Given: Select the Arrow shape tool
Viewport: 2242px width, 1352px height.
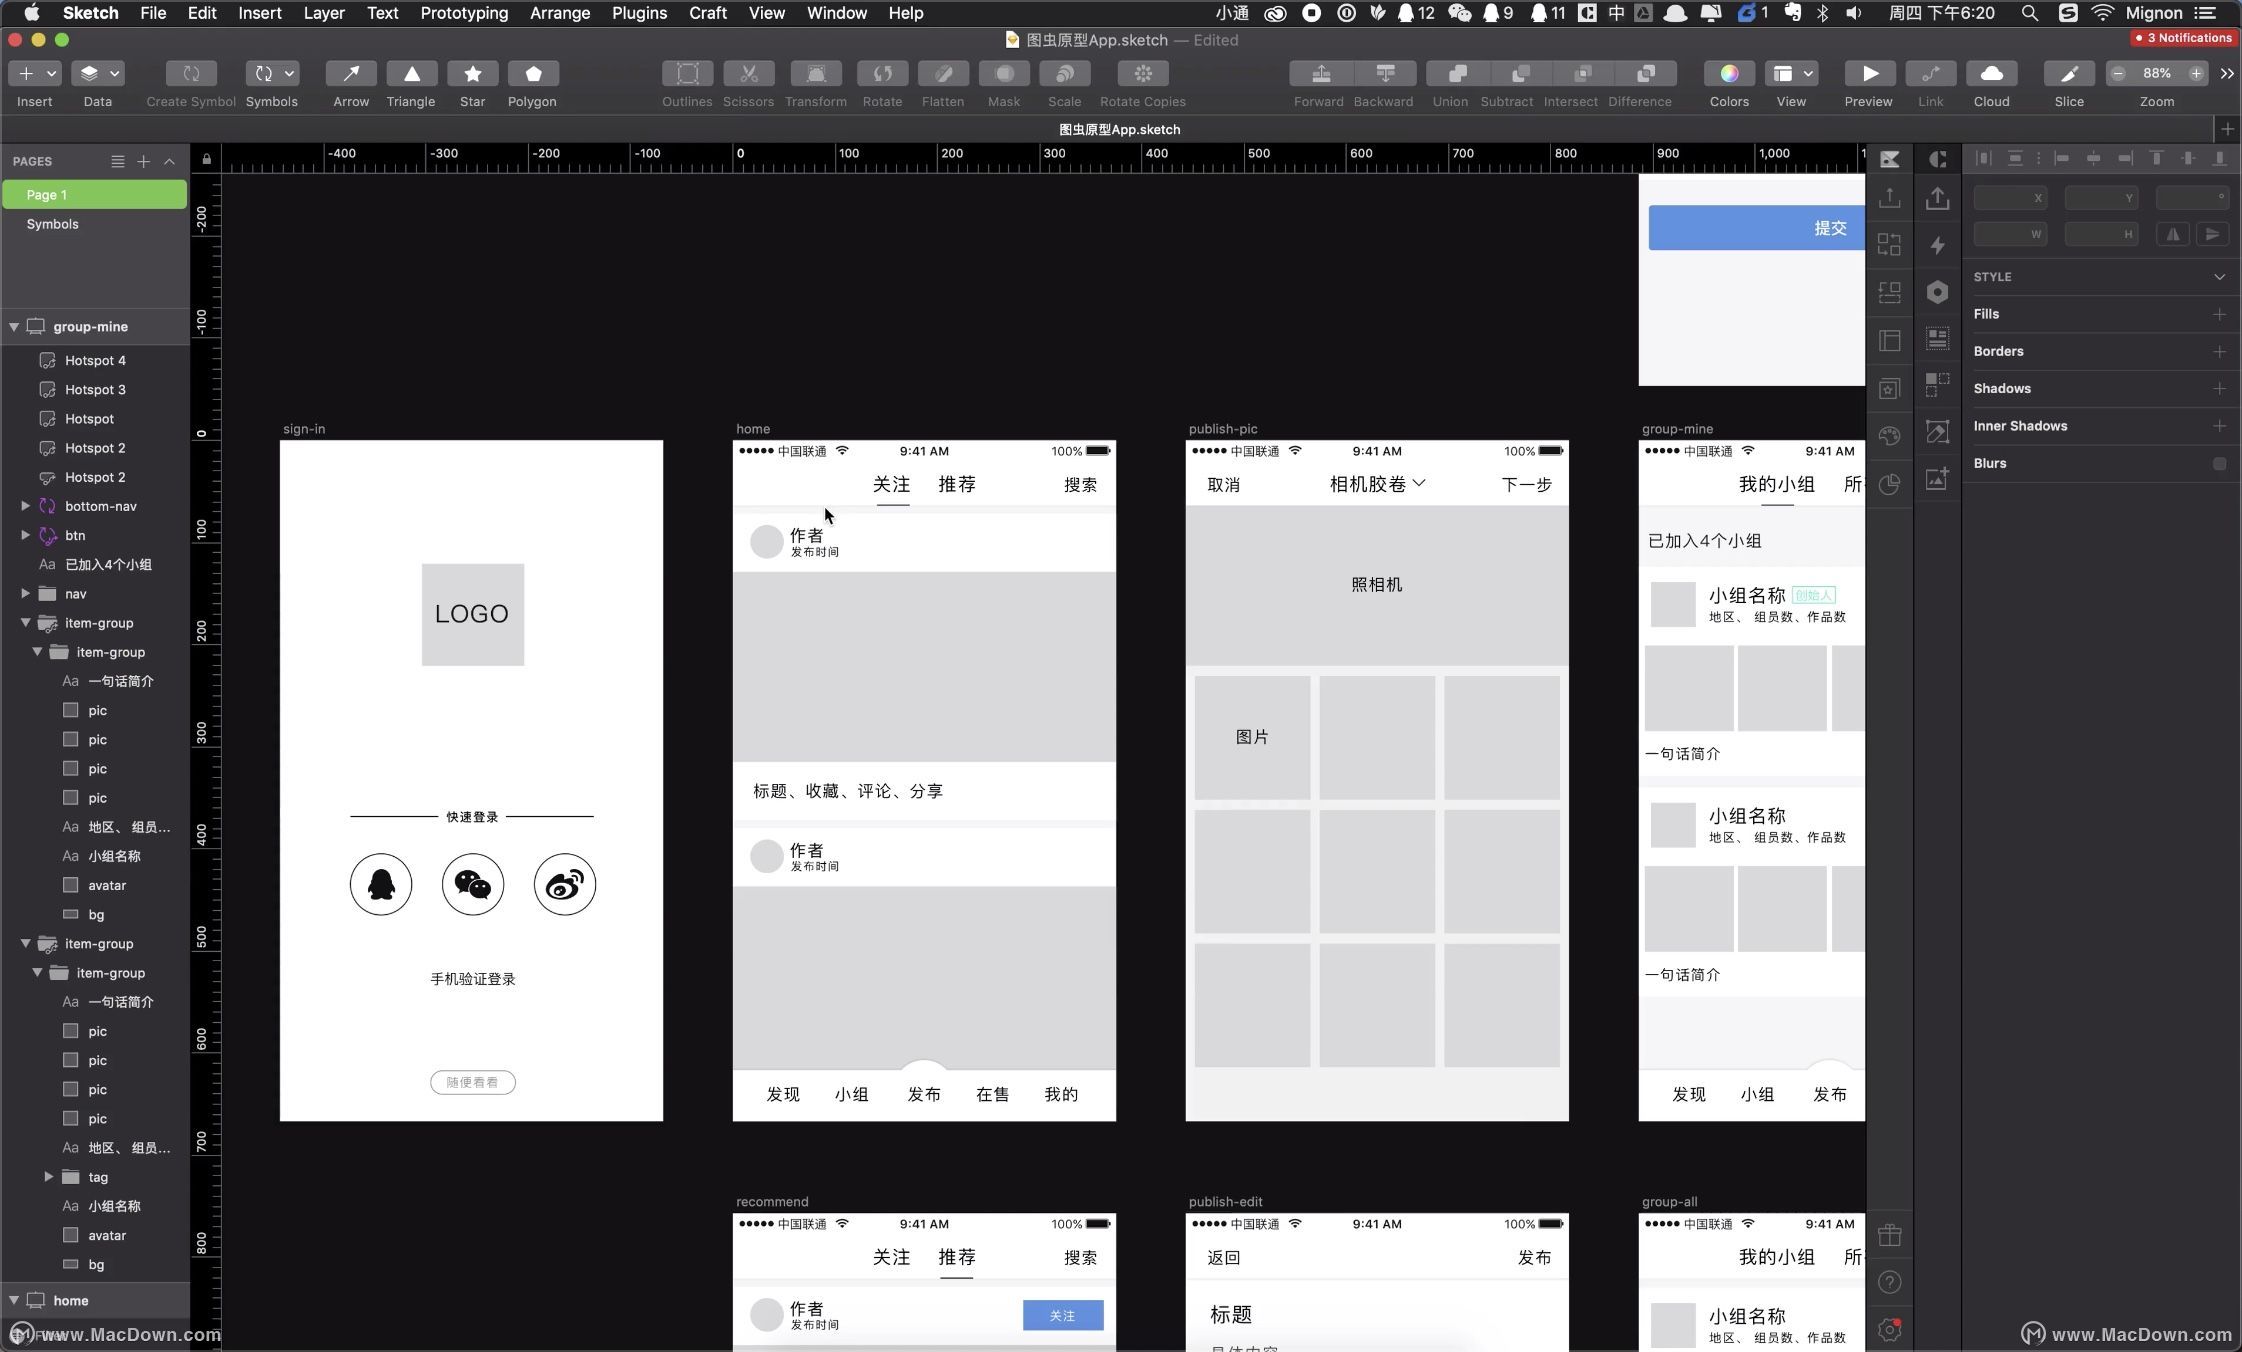Looking at the screenshot, I should (351, 74).
